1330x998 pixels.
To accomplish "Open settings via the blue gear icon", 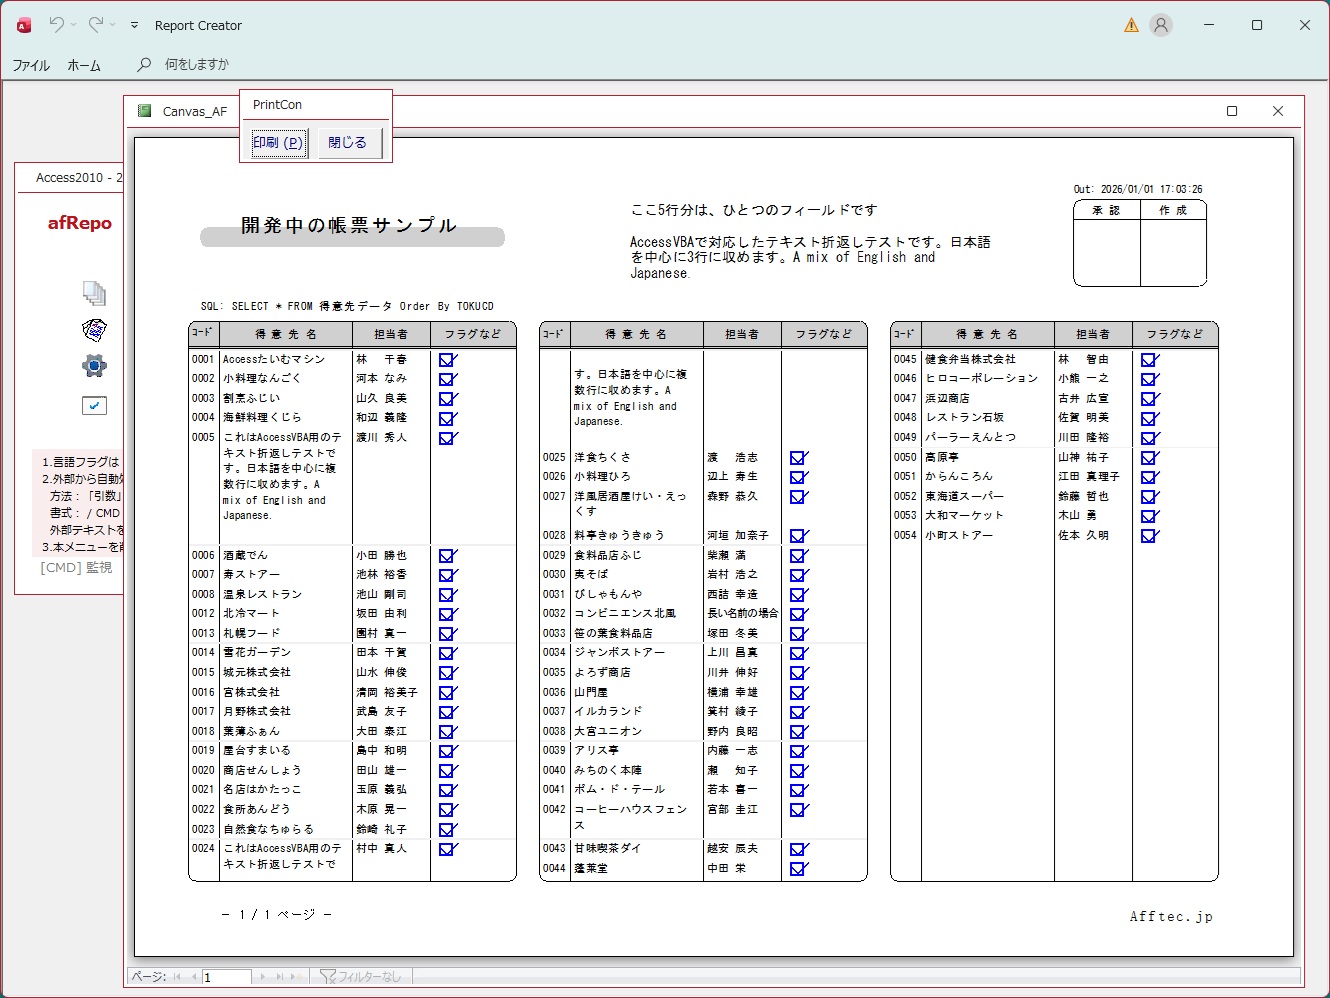I will tap(94, 366).
